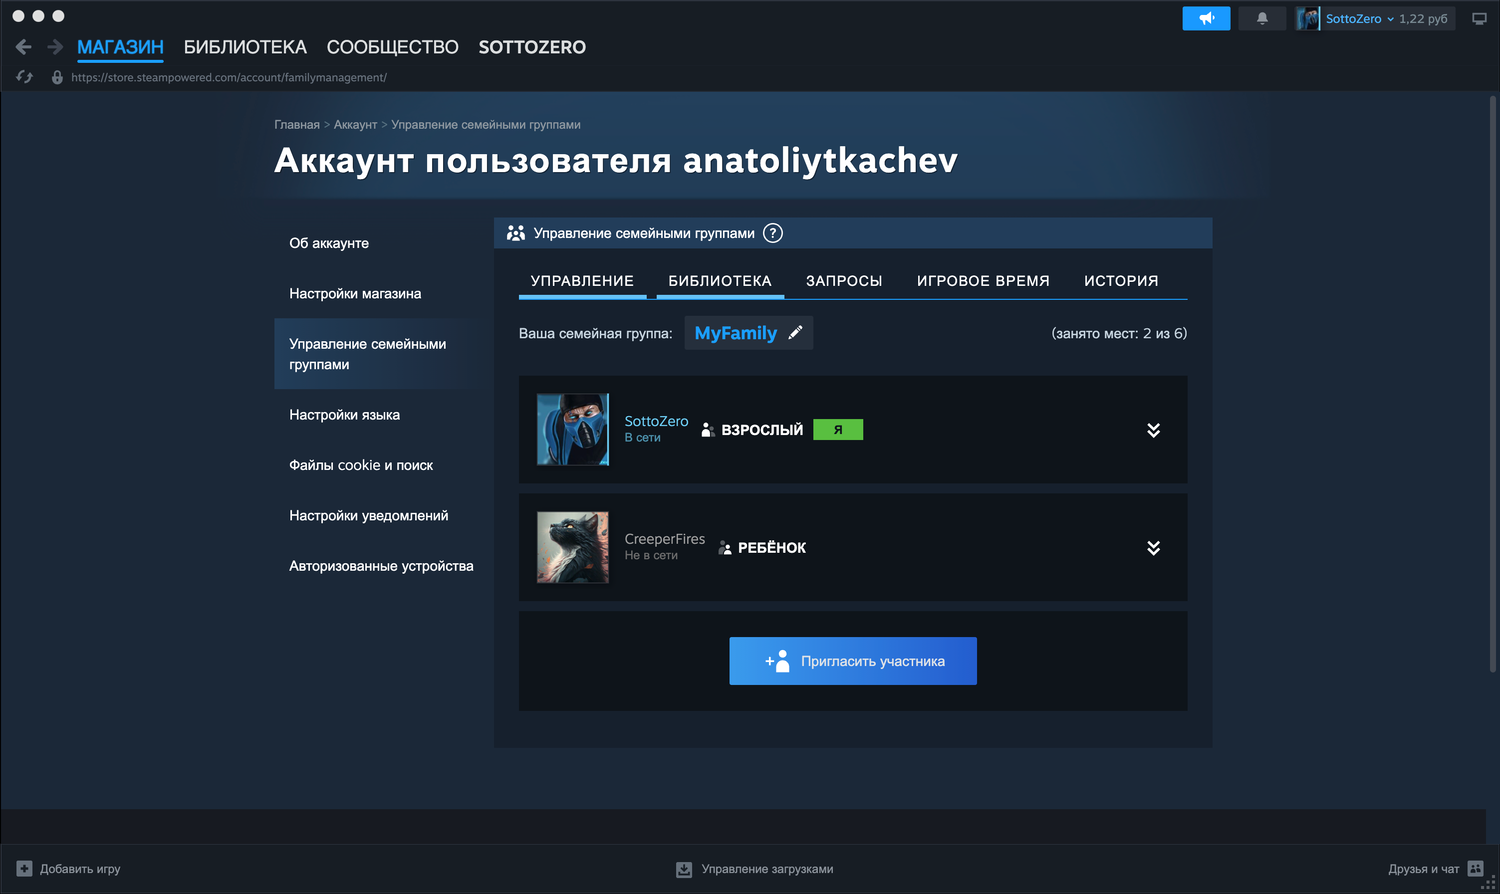This screenshot has height=894, width=1500.
Task: Open Настройки языка in sidebar
Action: [x=344, y=414]
